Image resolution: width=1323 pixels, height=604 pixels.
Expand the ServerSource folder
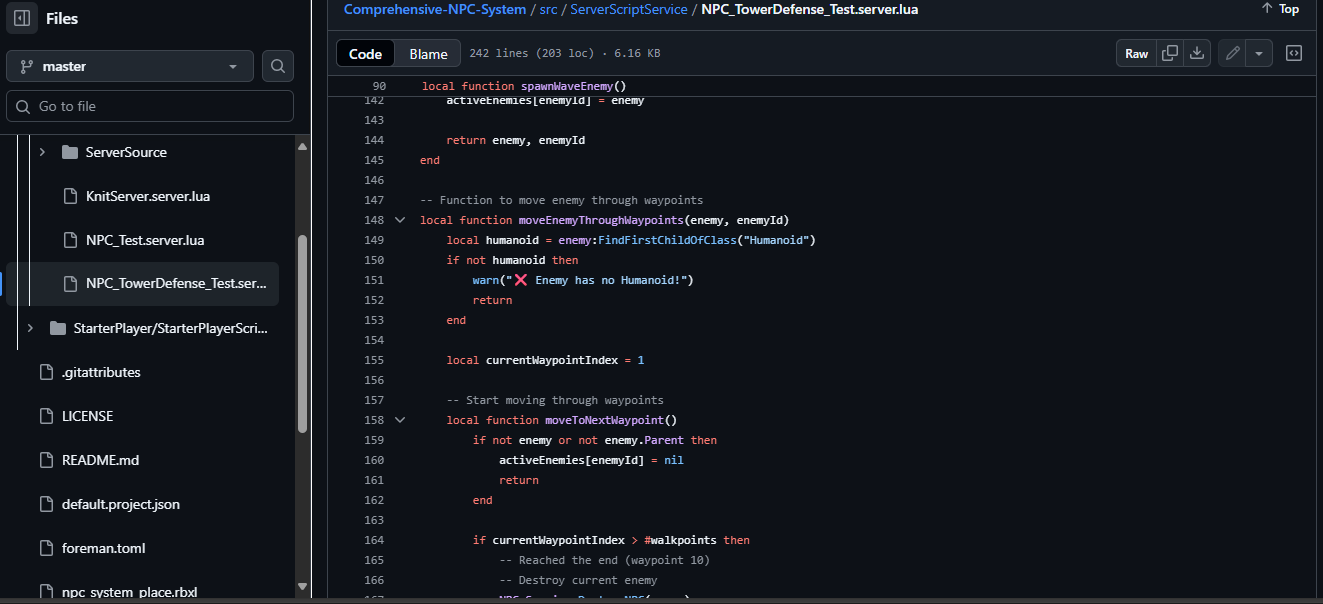click(x=42, y=152)
